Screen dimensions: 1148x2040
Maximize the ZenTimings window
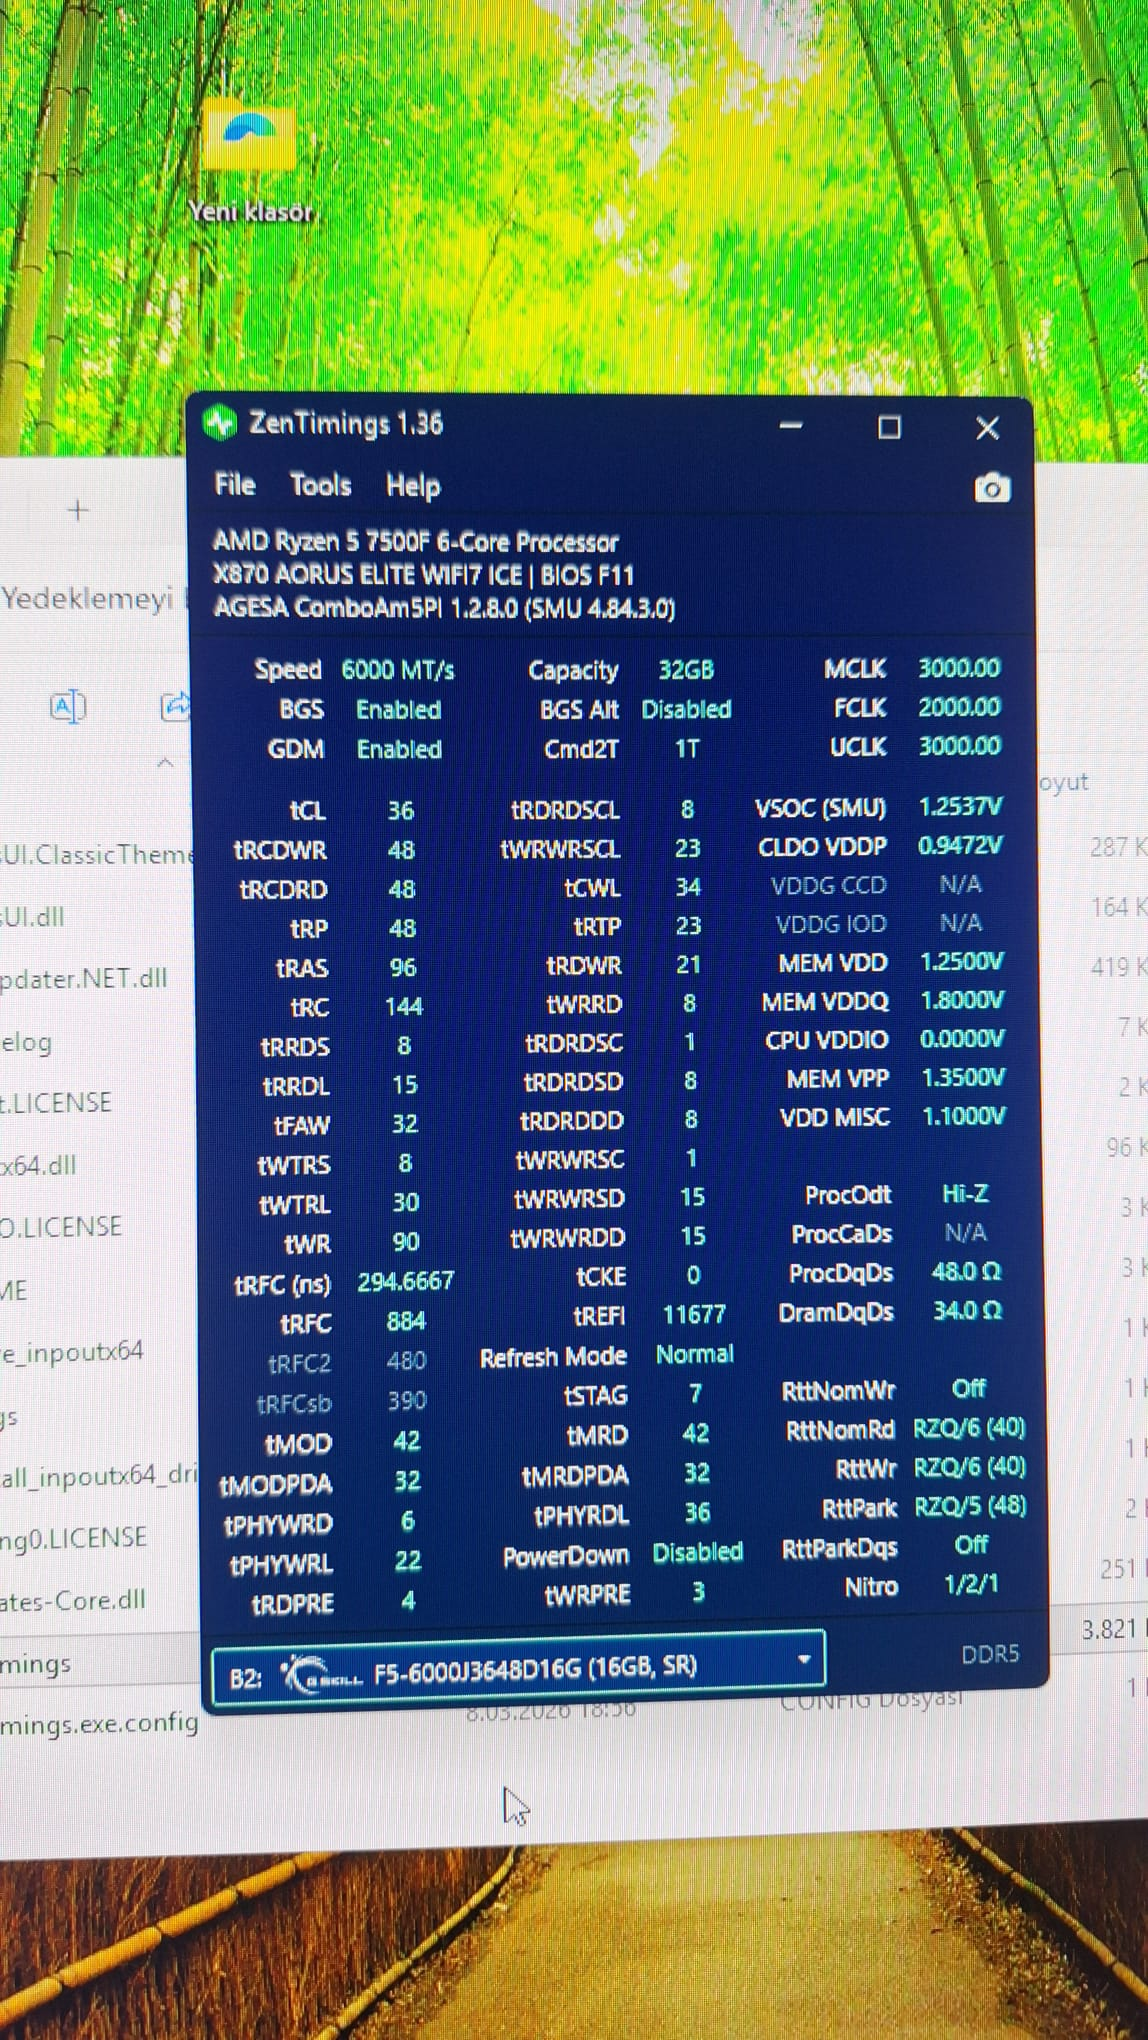pos(889,428)
